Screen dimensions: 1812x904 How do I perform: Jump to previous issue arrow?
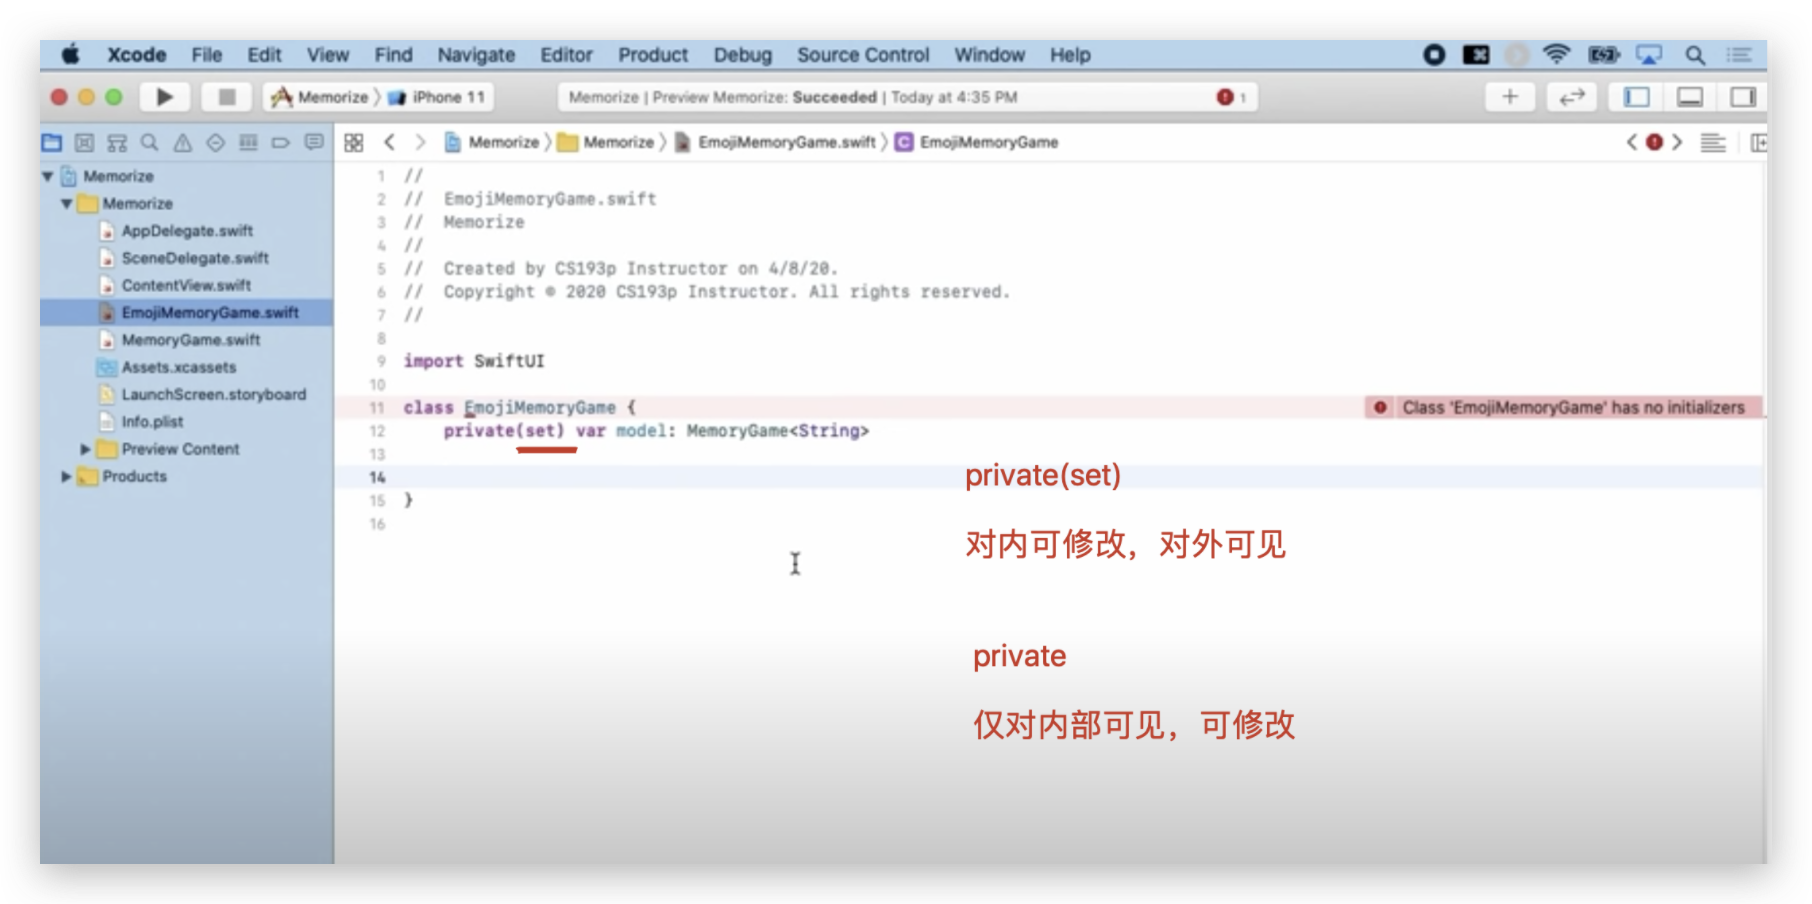pyautogui.click(x=1632, y=142)
